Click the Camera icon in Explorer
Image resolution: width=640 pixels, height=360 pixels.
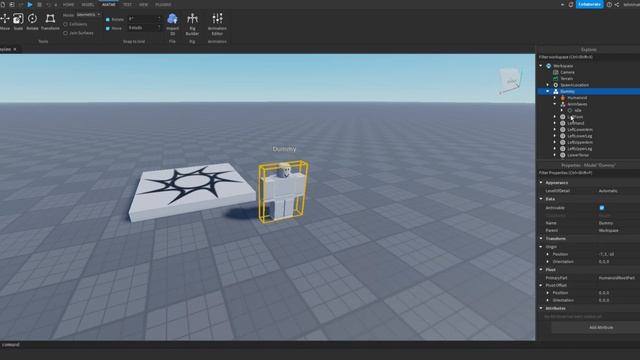coord(556,72)
